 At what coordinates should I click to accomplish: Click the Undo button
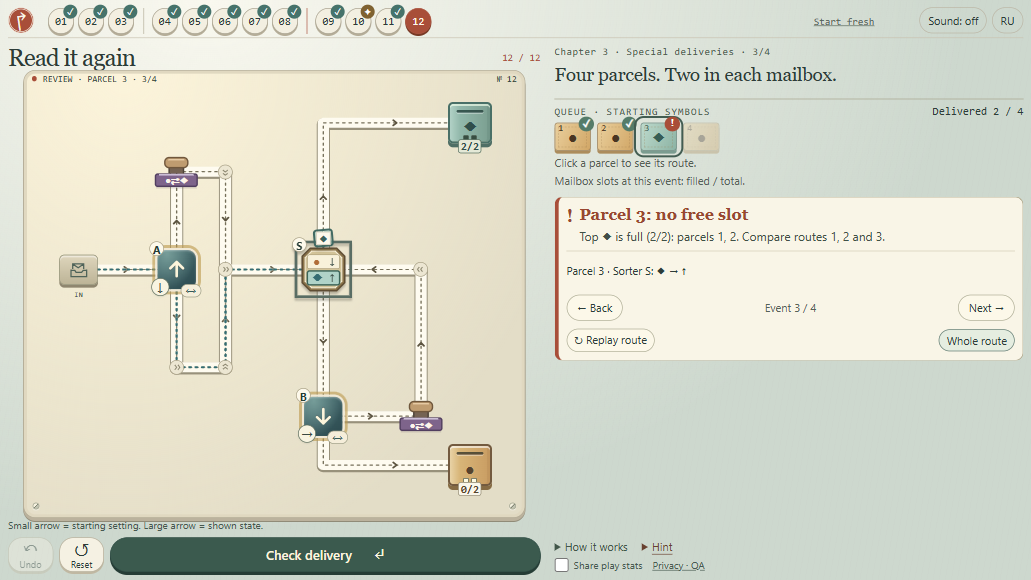(30, 556)
